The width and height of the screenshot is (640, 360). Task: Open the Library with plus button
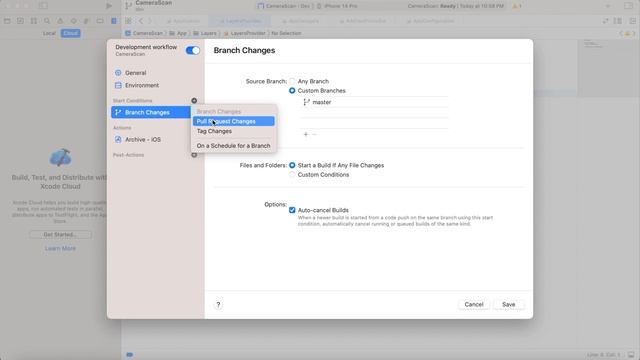click(608, 6)
